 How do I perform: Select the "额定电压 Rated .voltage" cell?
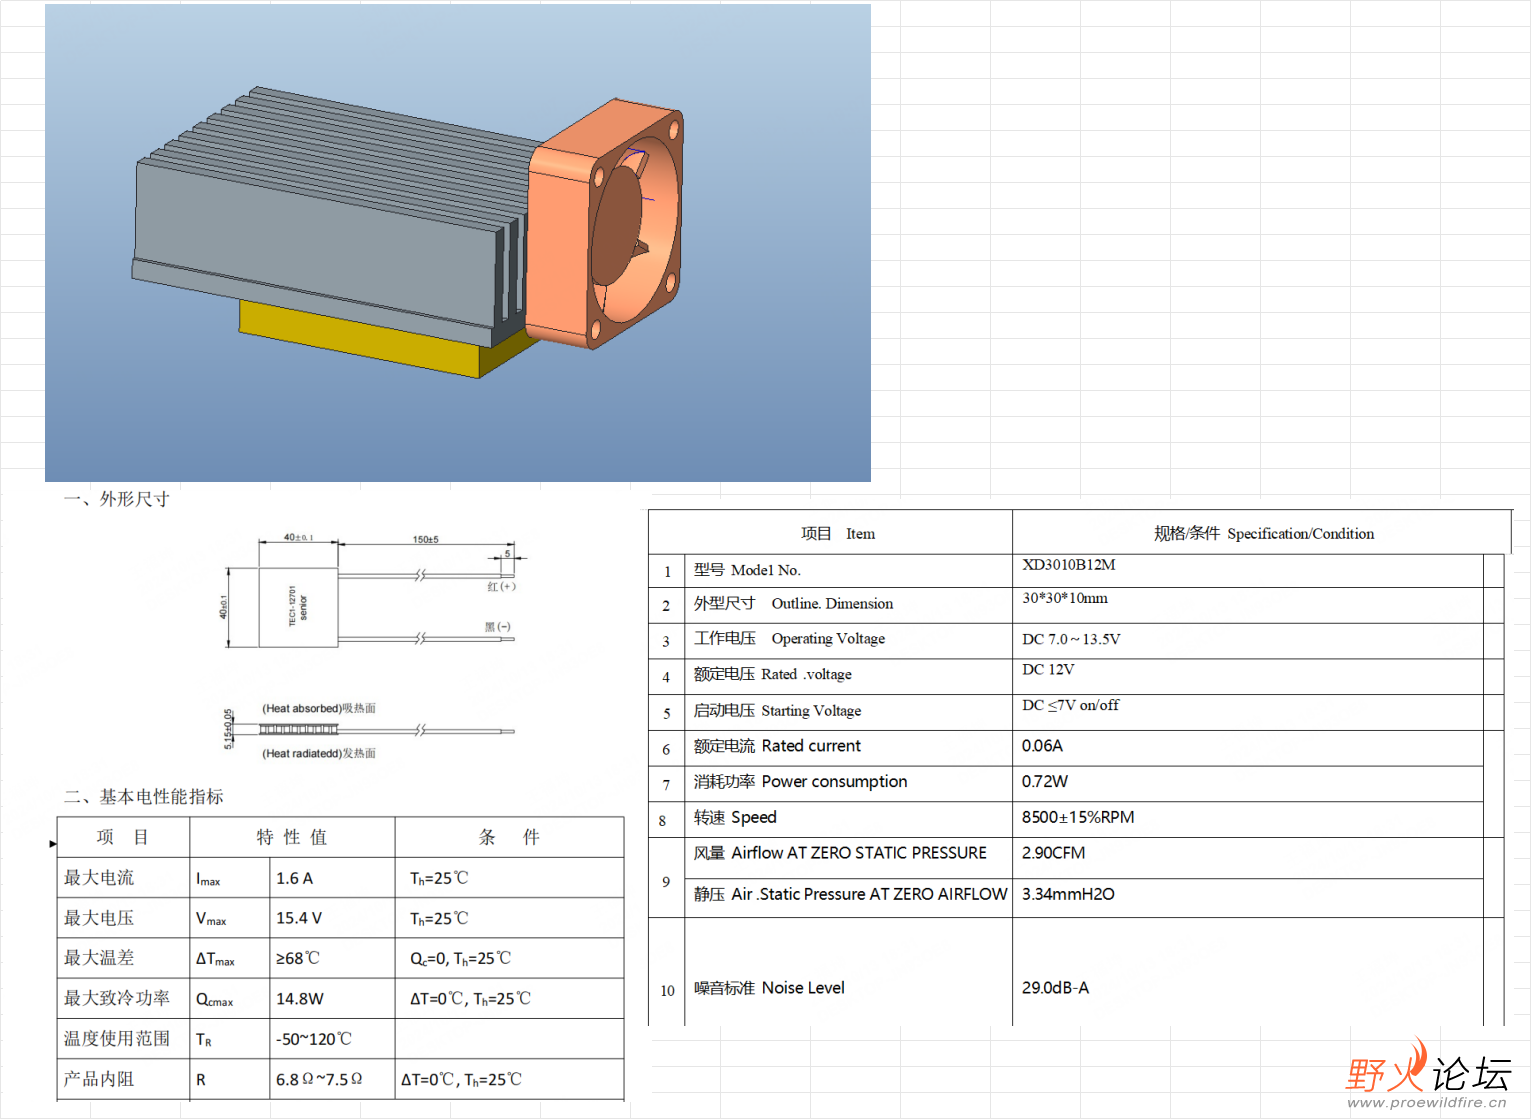coord(848,676)
